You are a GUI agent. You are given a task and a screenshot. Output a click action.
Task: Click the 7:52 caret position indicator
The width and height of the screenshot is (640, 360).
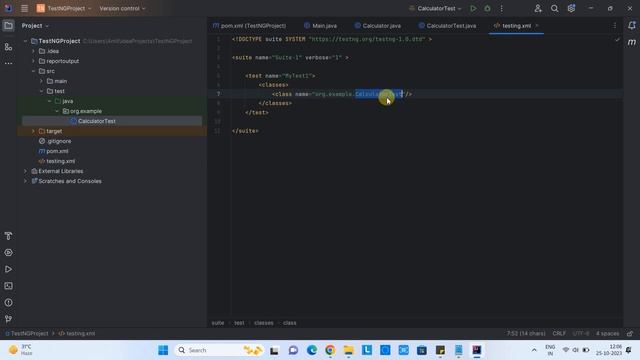tap(526, 333)
